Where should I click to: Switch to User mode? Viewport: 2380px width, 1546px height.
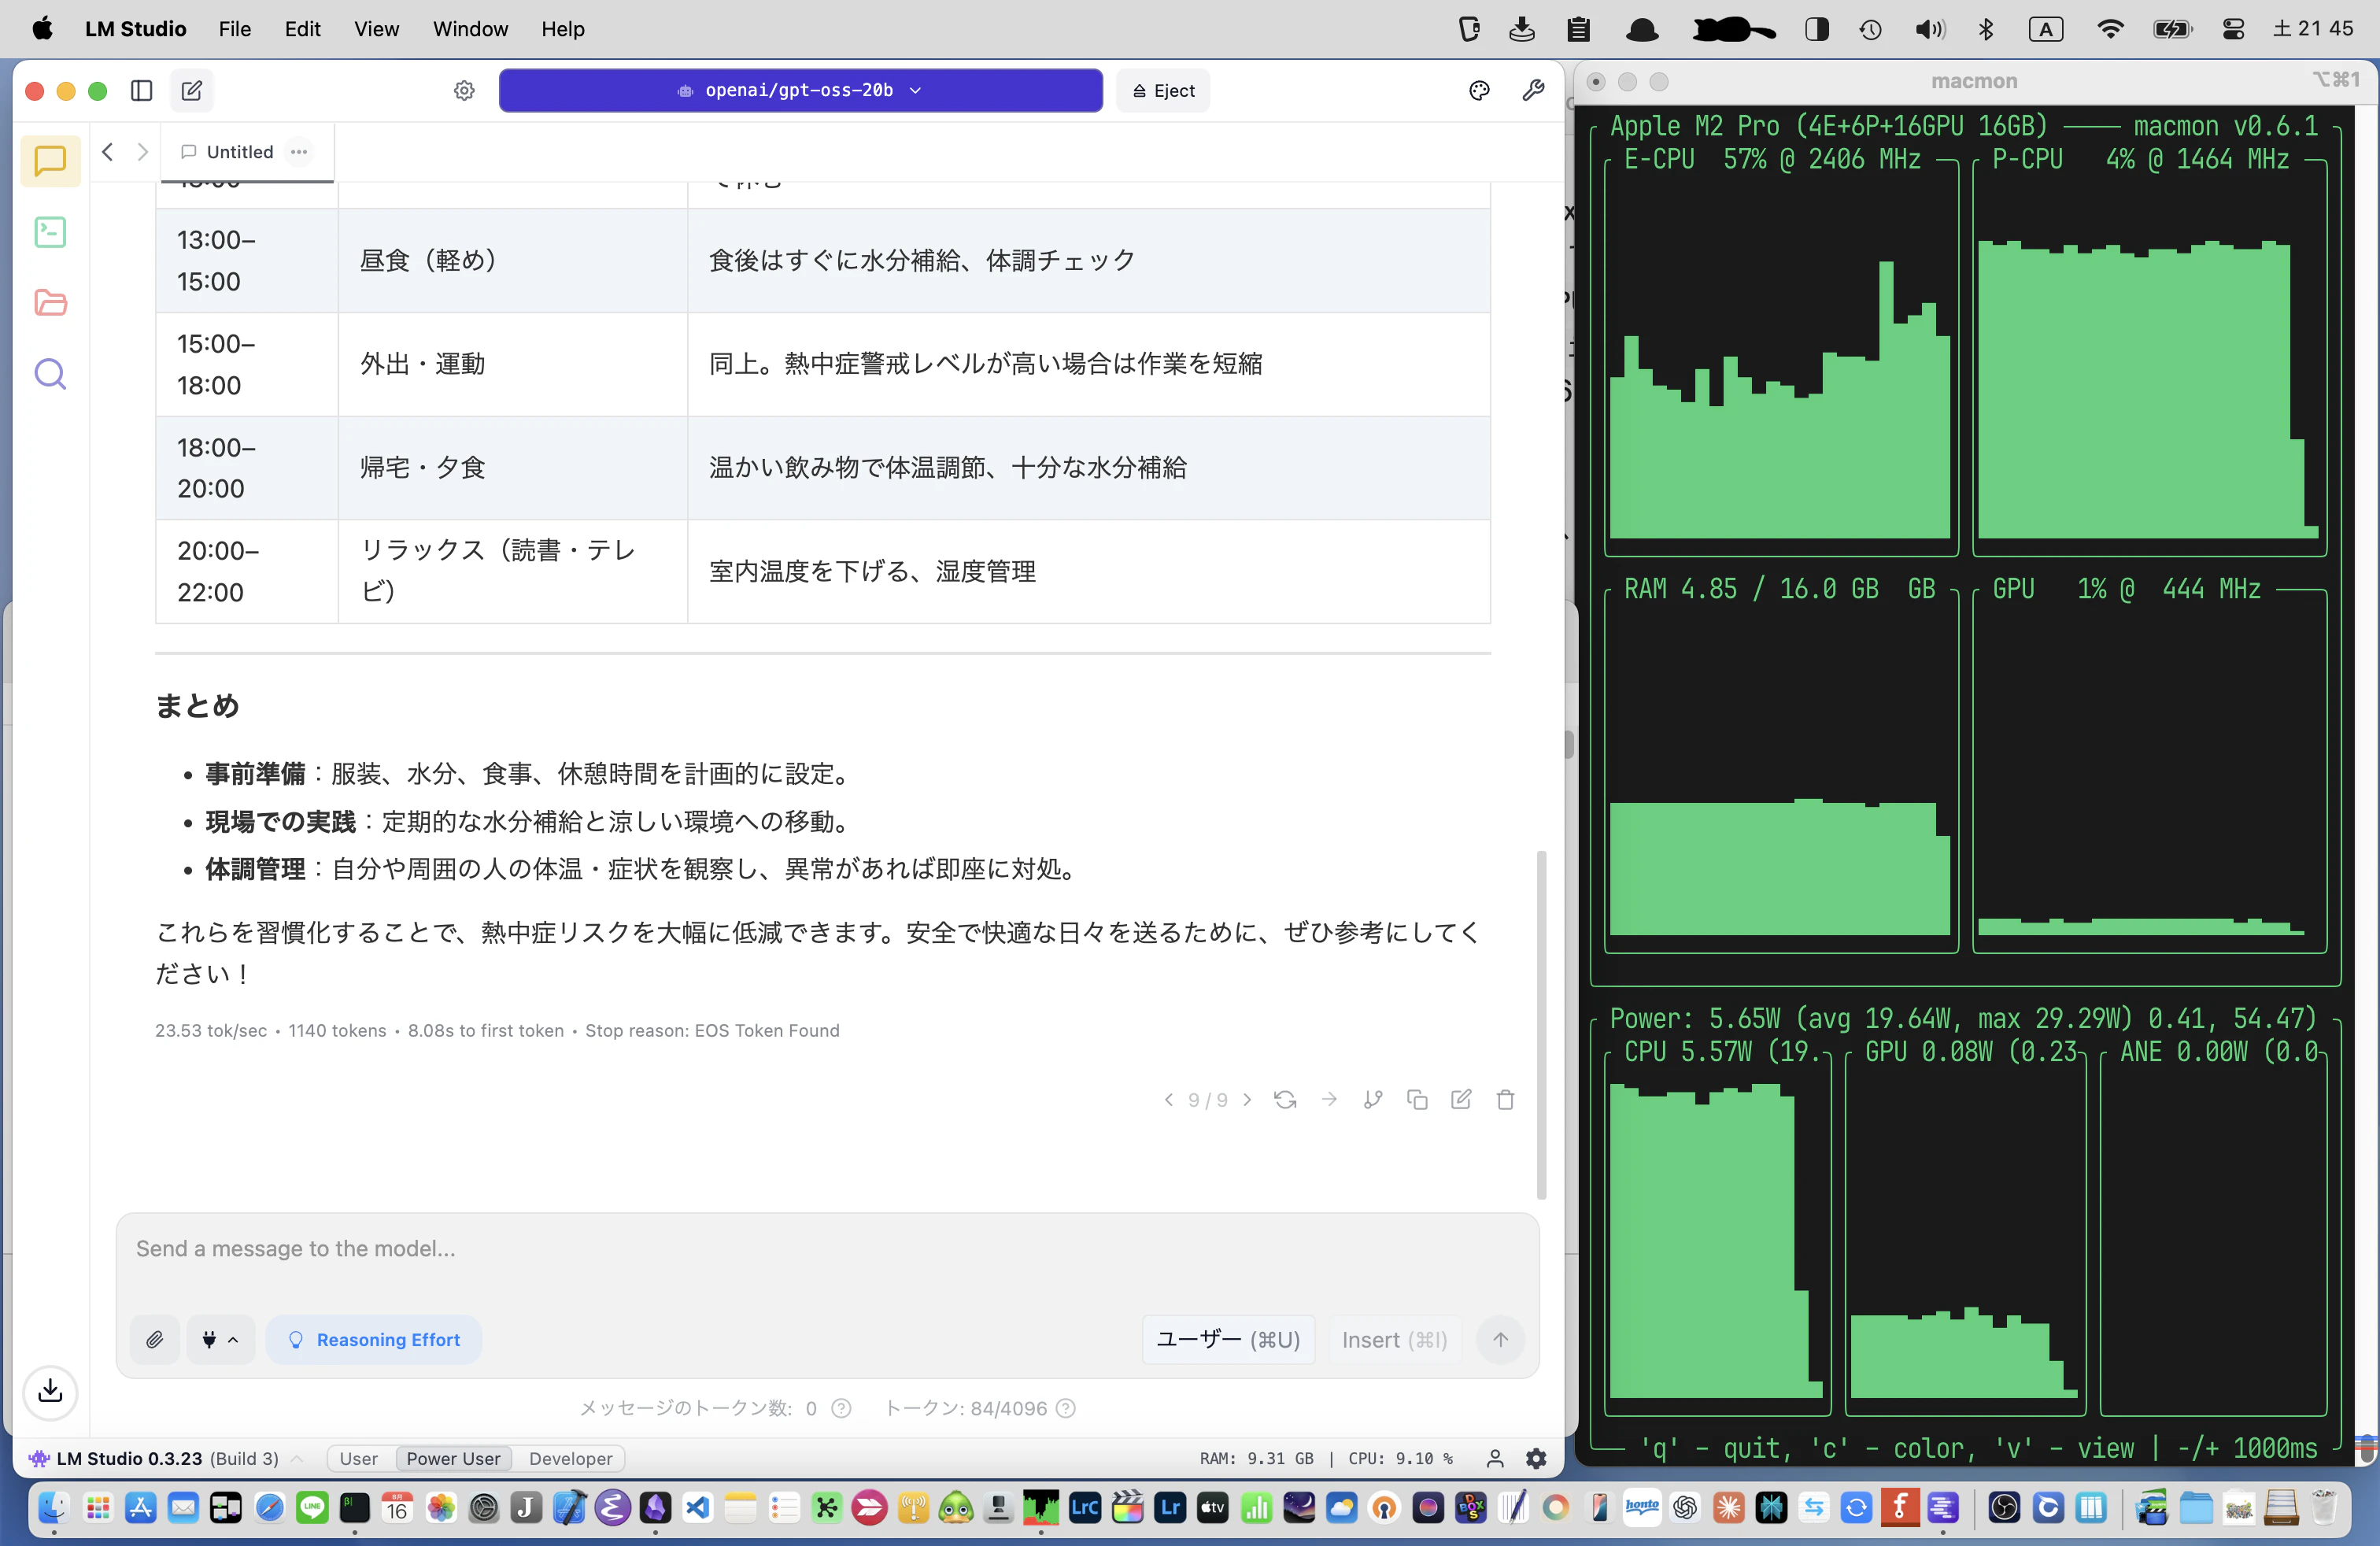click(x=358, y=1459)
